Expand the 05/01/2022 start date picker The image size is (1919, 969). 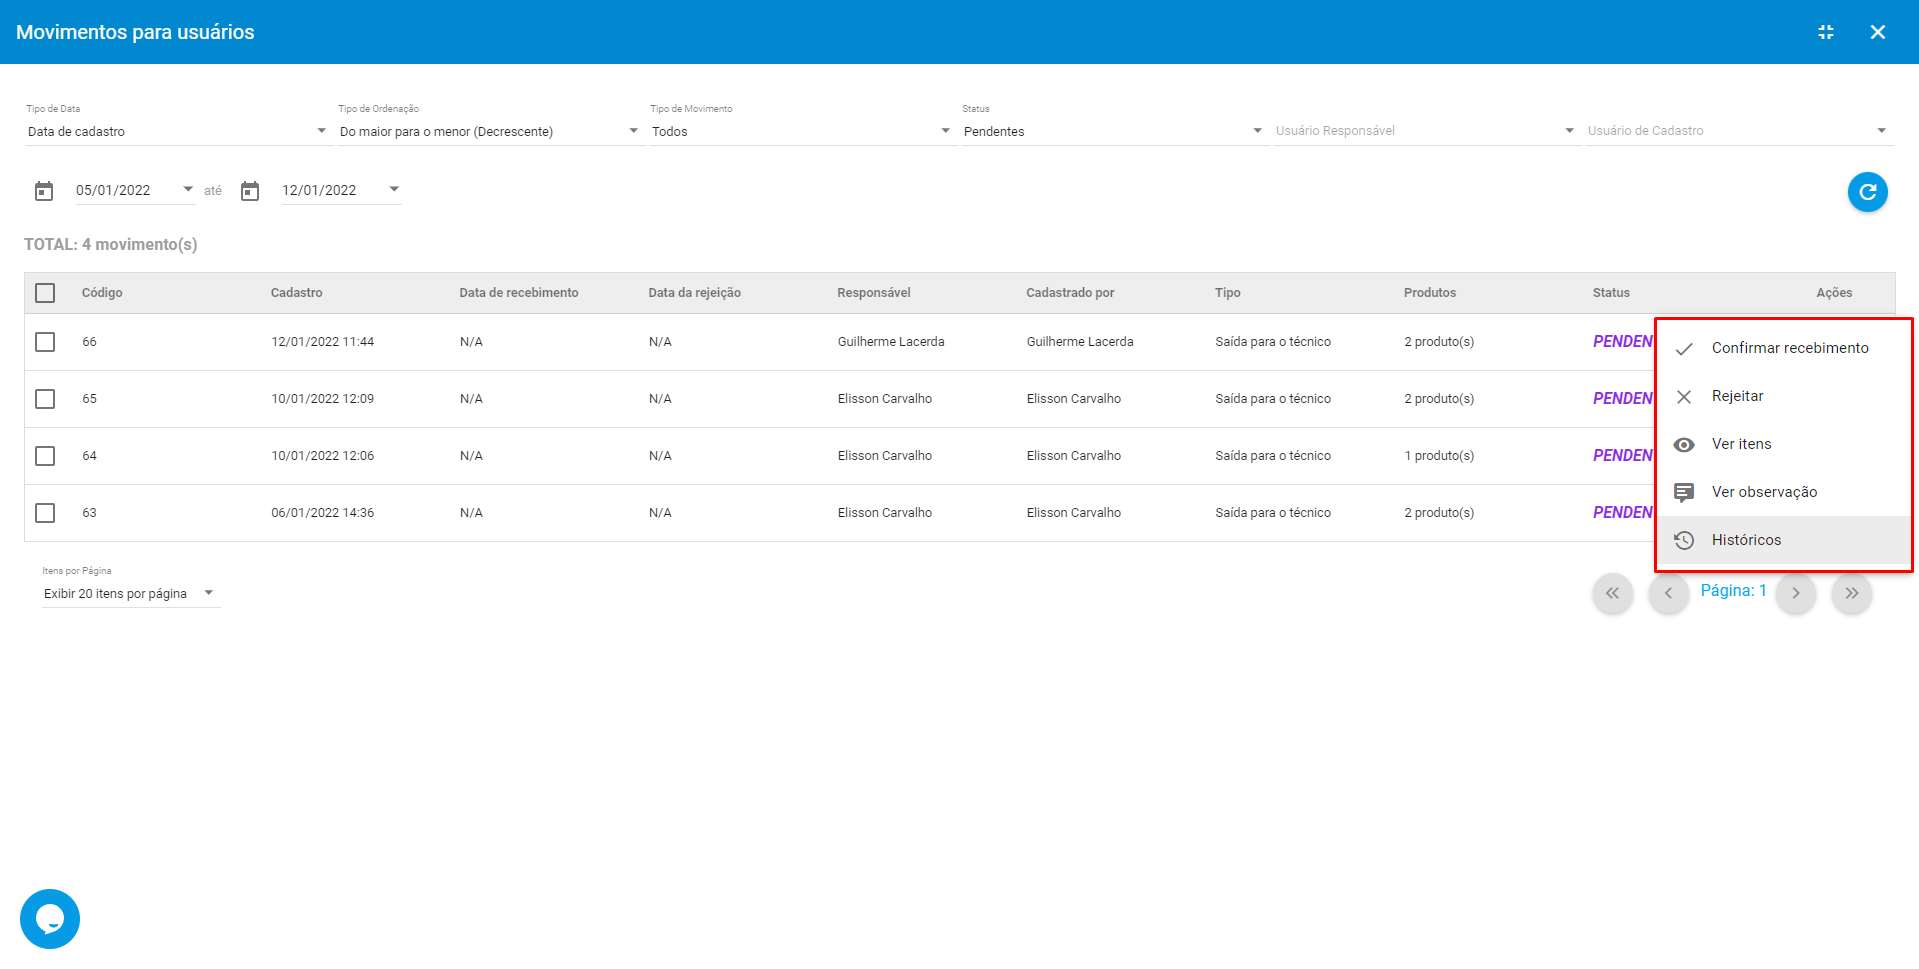135,190
